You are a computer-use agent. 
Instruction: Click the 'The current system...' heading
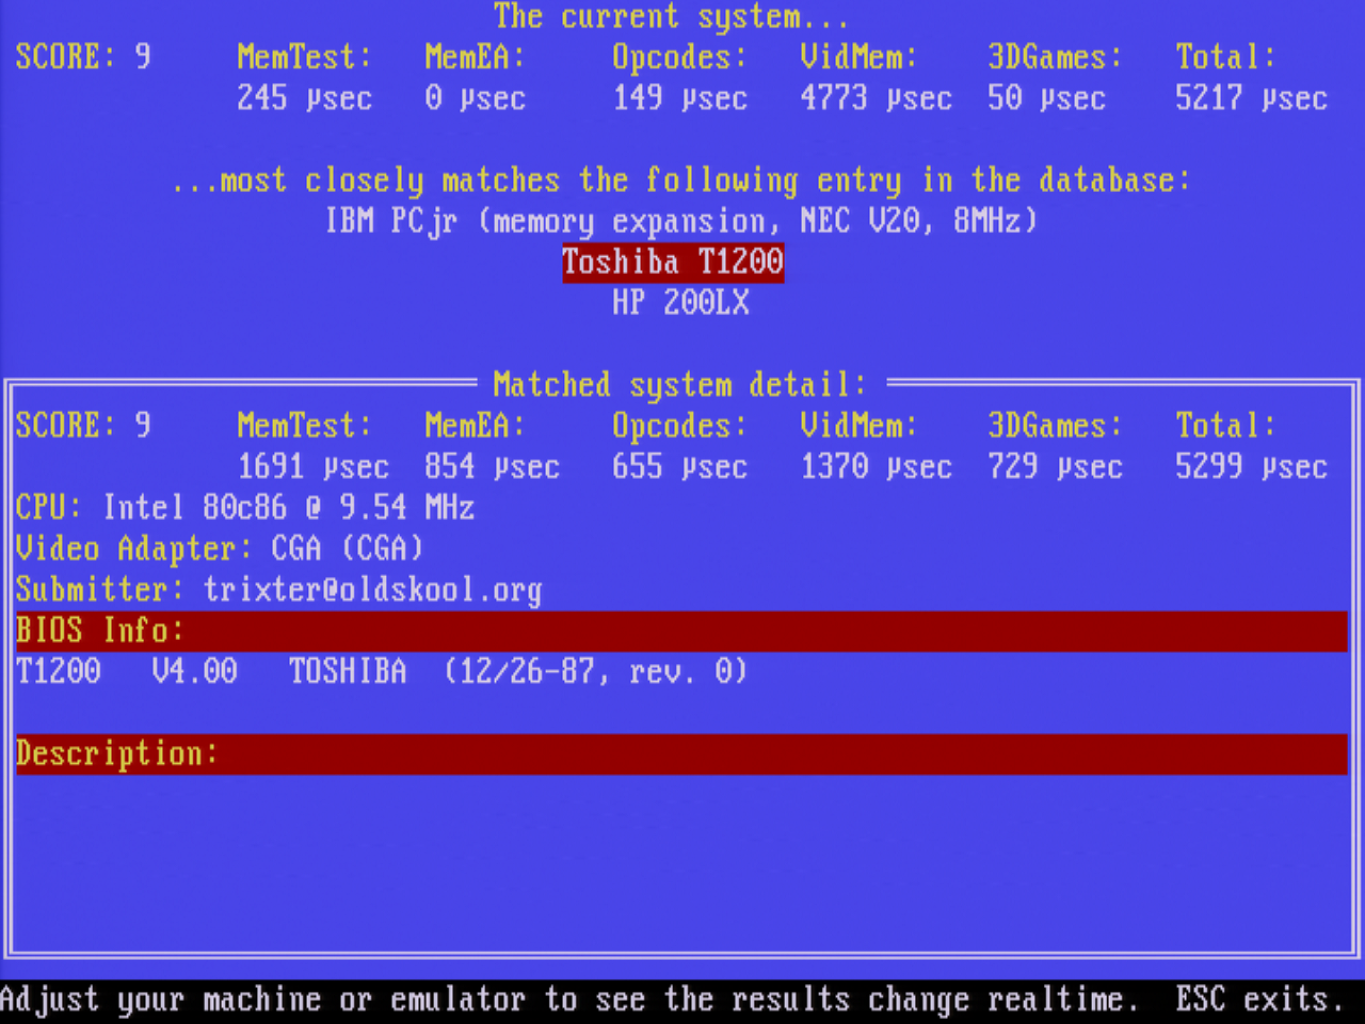click(x=672, y=17)
